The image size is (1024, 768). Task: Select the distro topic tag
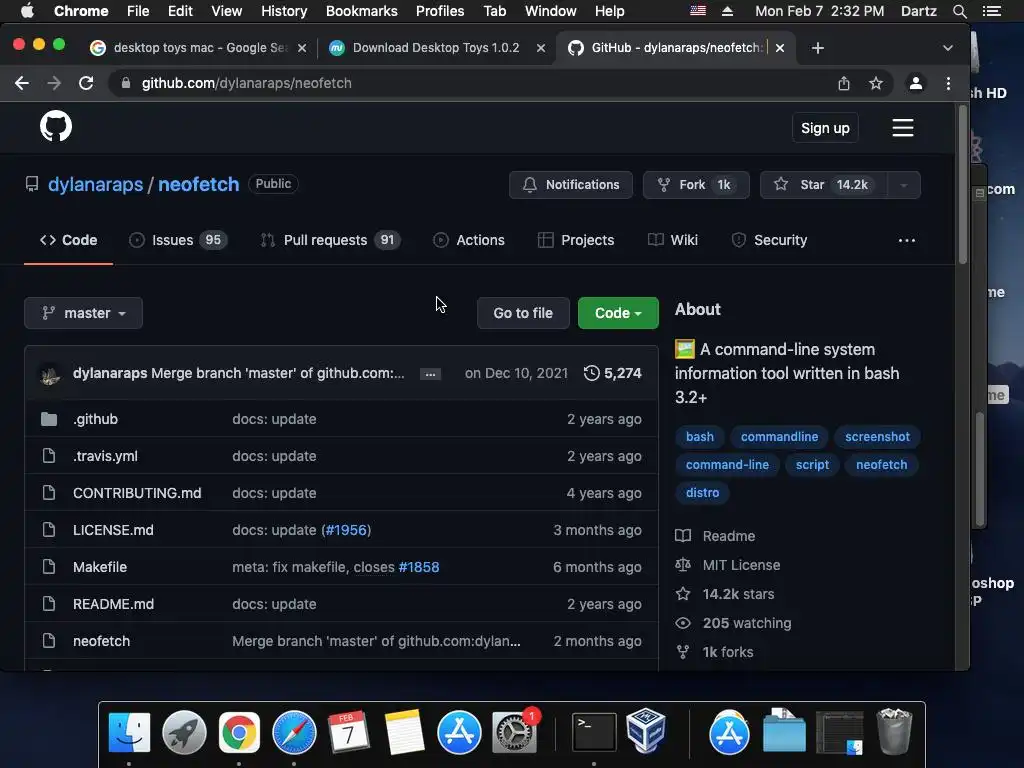tap(702, 493)
